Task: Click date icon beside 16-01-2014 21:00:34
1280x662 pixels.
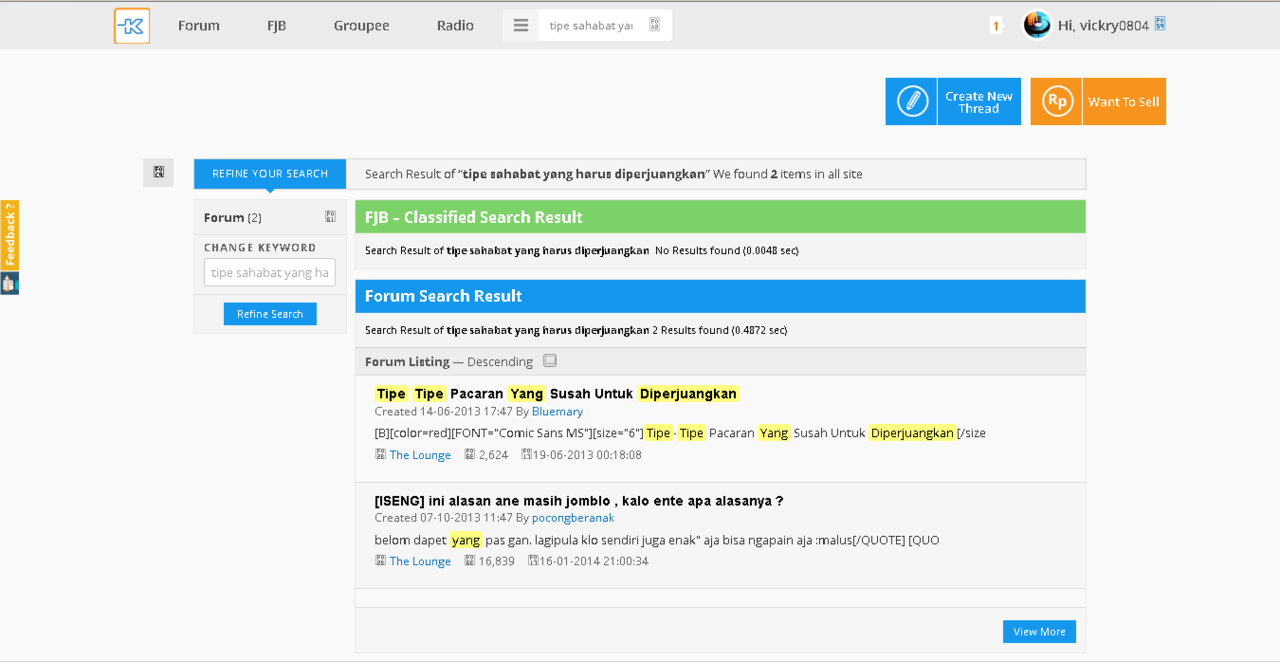Action: click(x=533, y=561)
